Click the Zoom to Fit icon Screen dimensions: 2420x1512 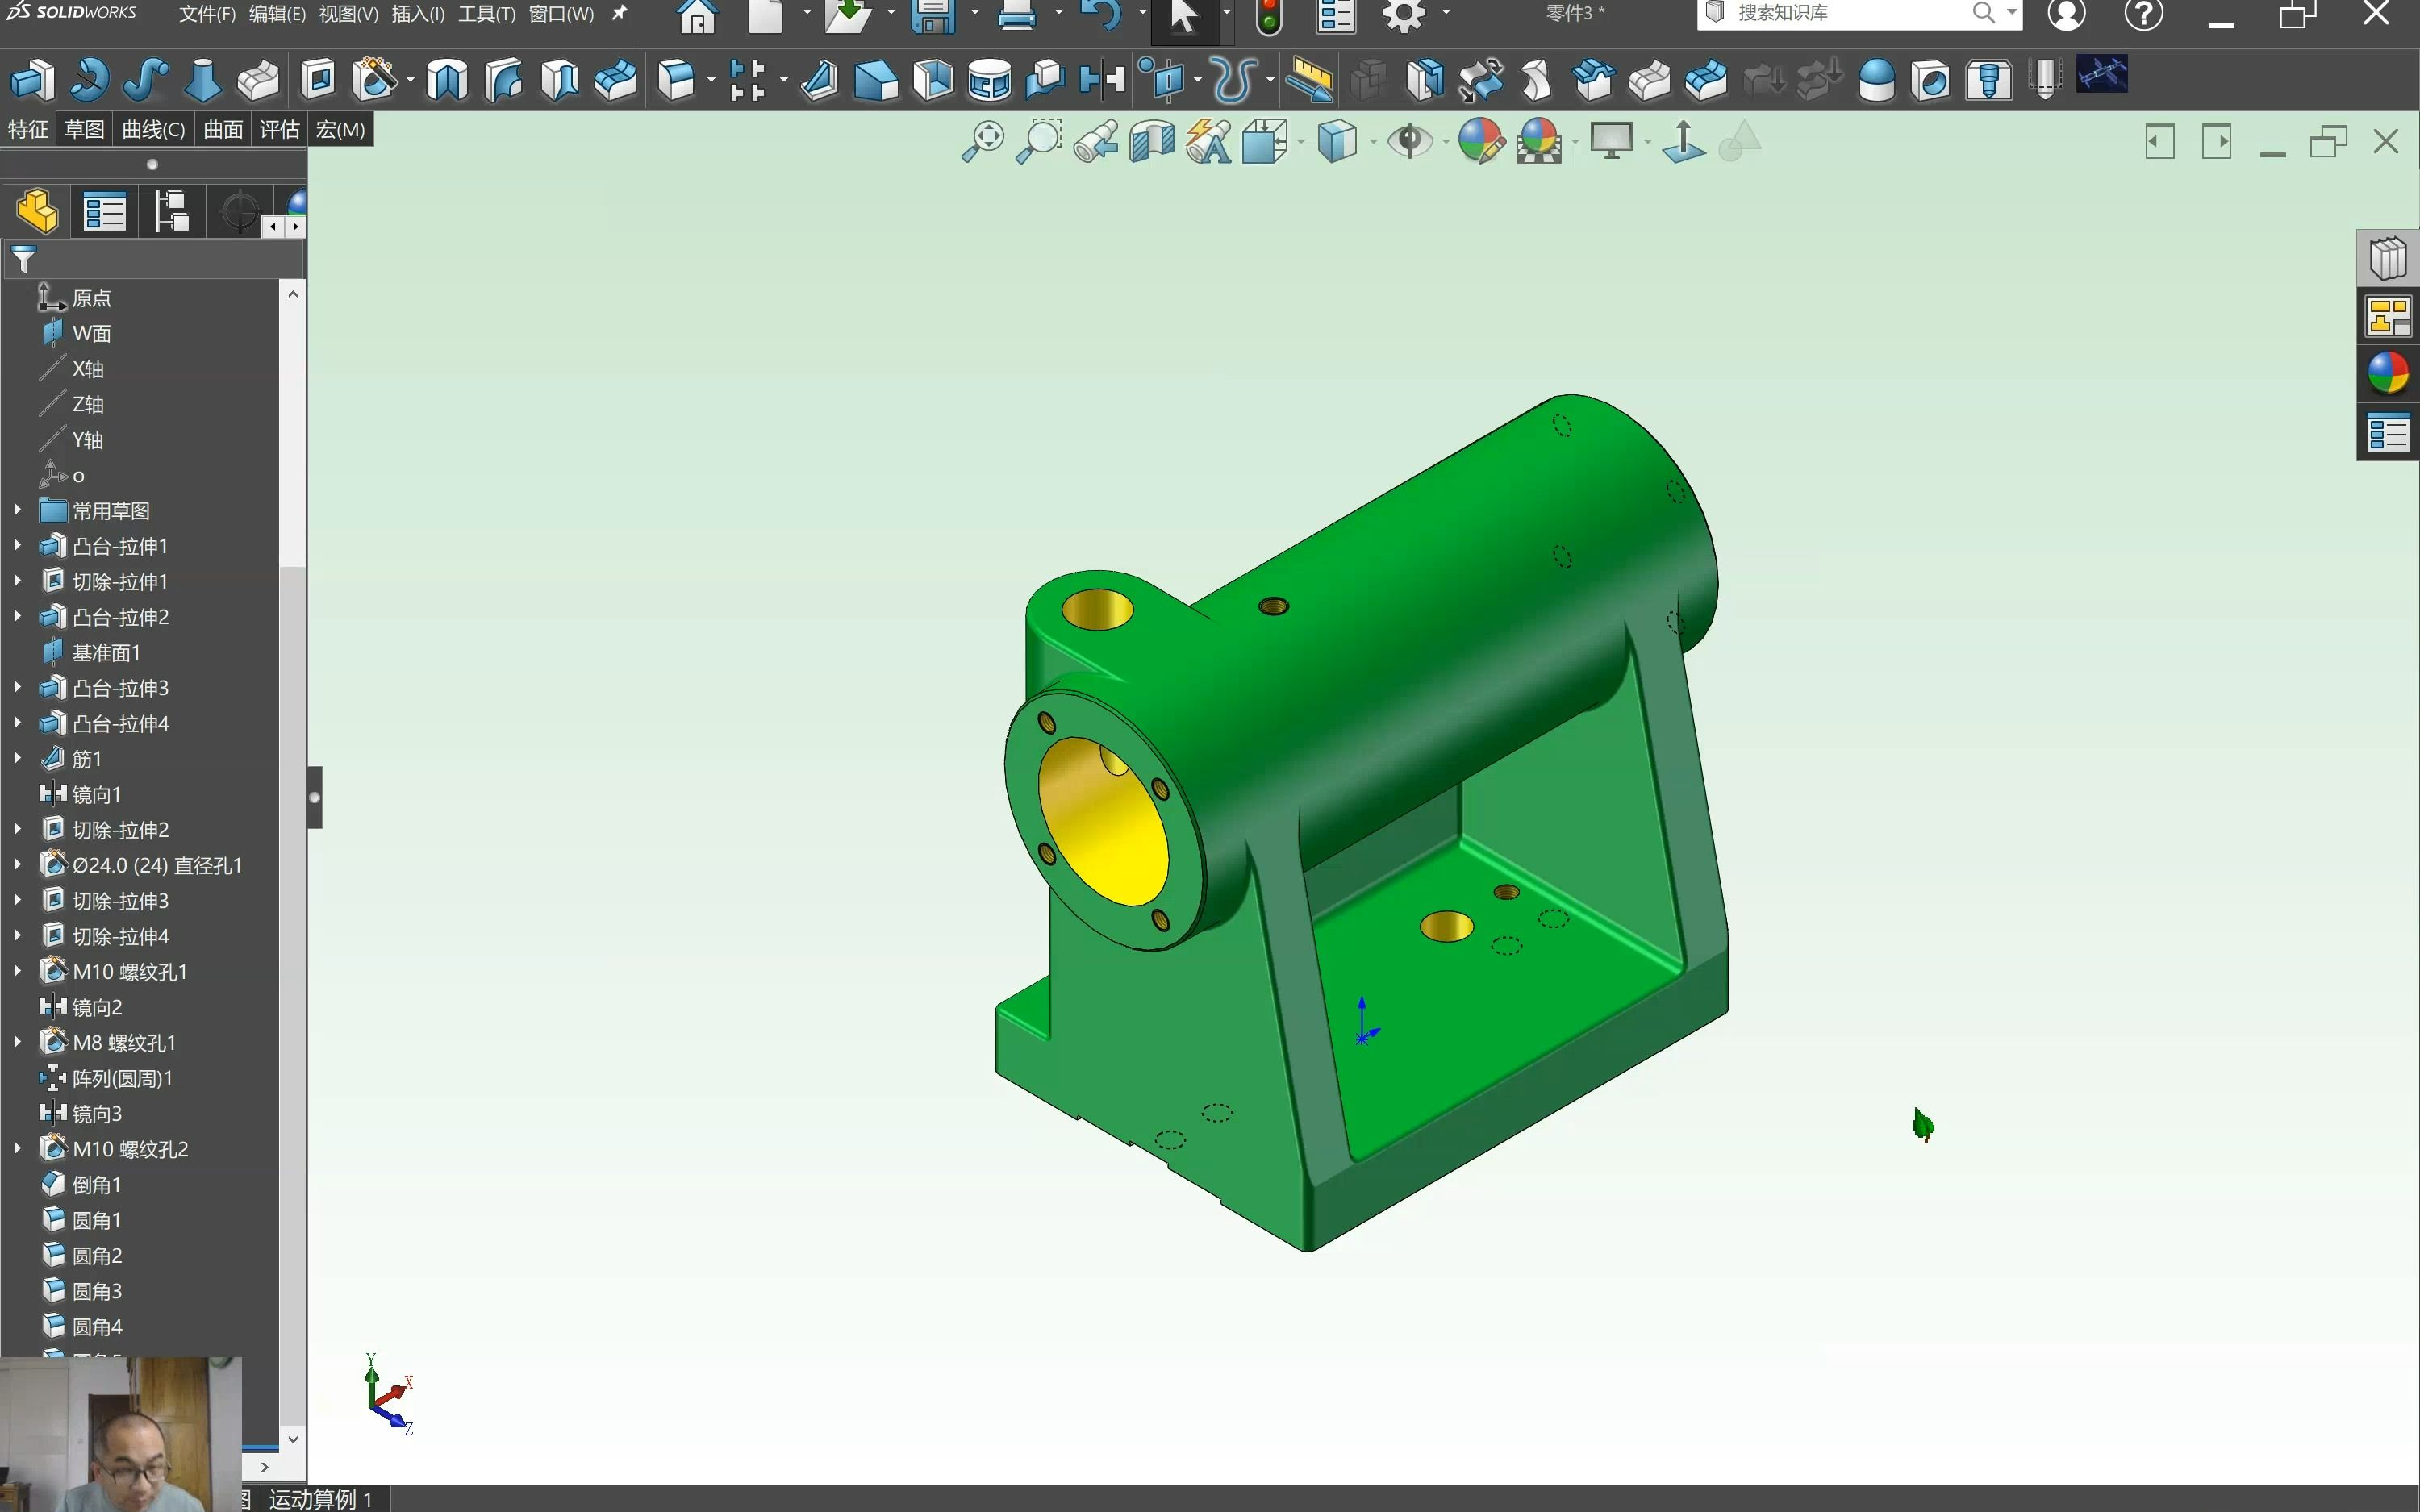coord(983,141)
